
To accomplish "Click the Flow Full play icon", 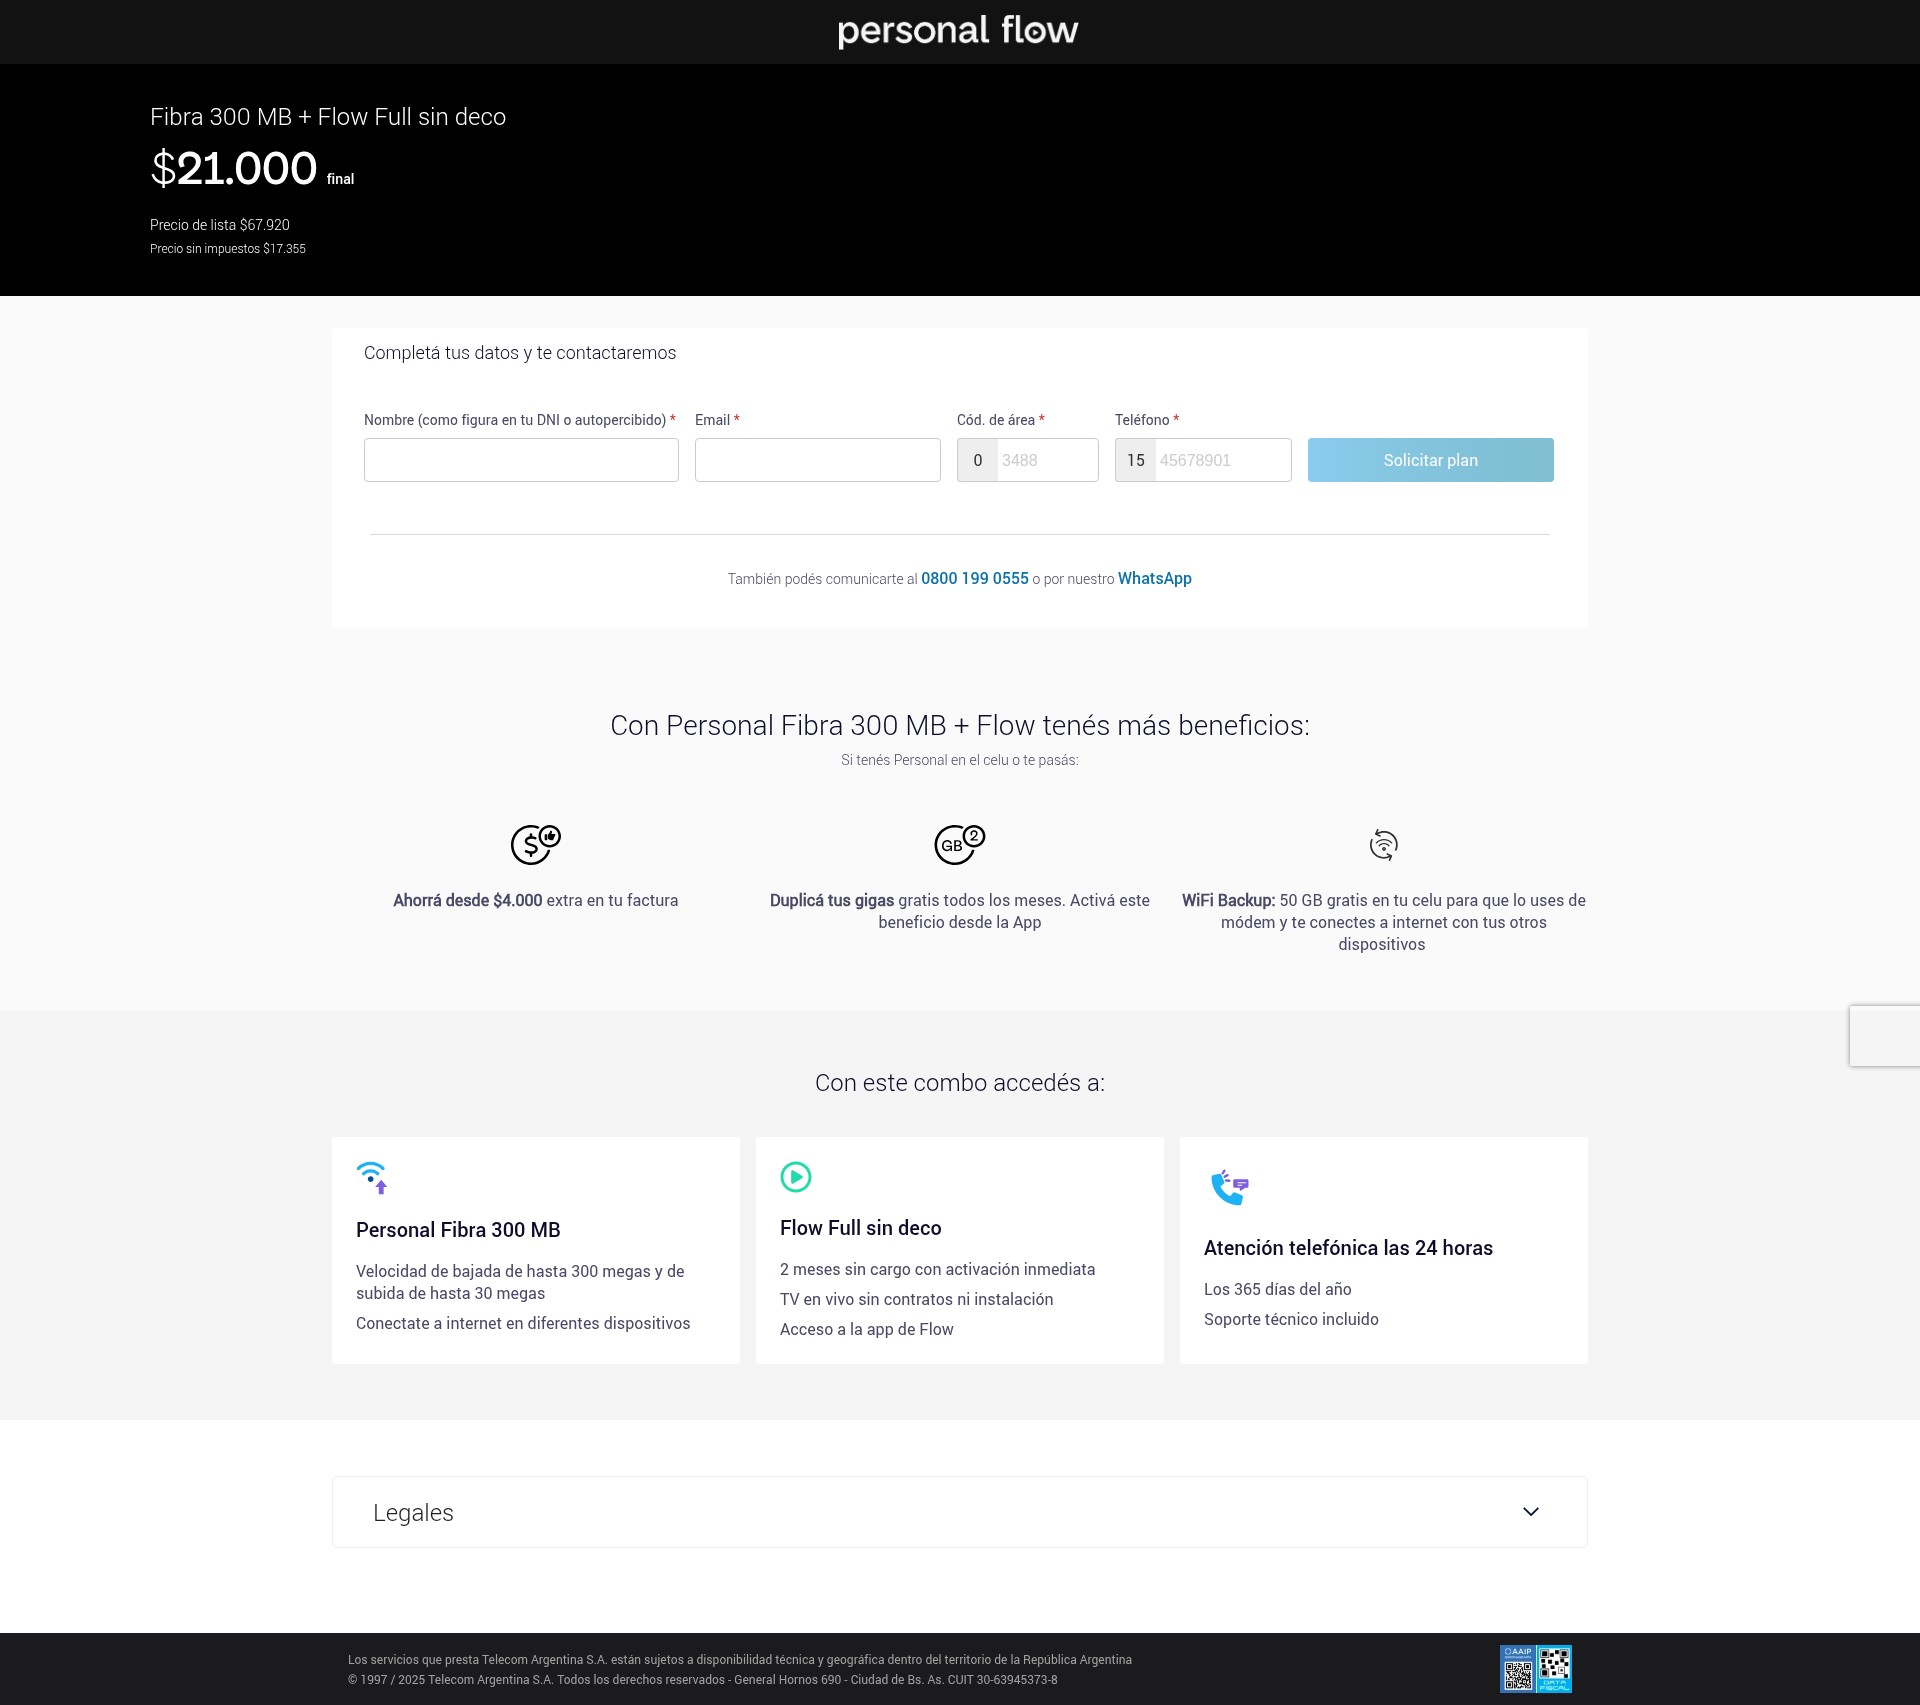I will [x=796, y=1177].
